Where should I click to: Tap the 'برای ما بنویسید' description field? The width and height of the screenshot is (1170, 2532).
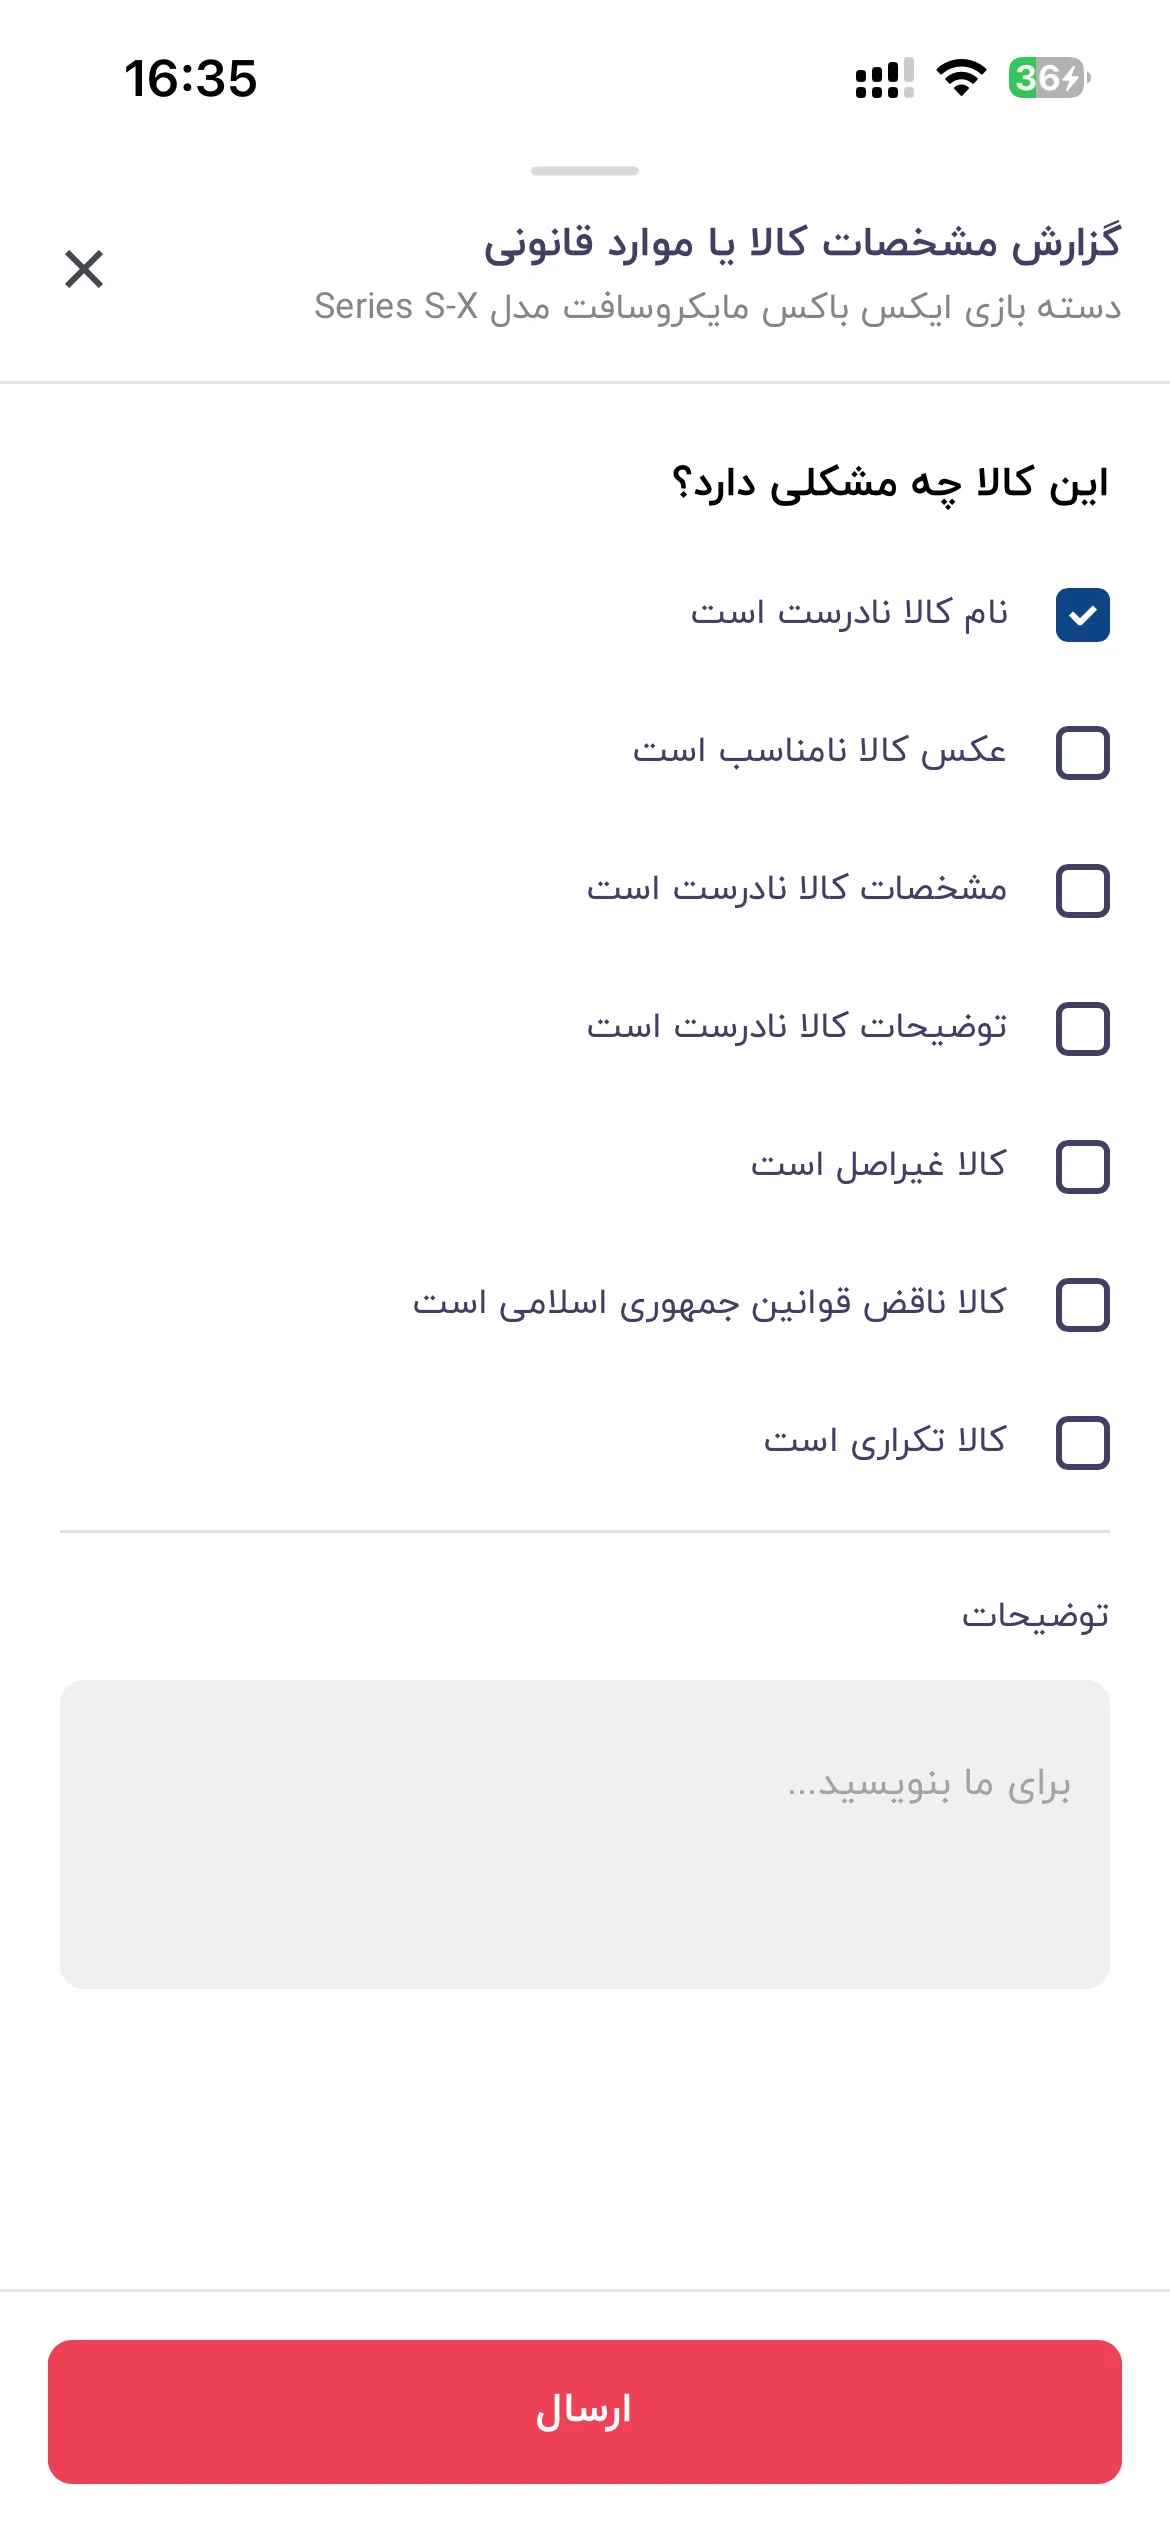[585, 1834]
